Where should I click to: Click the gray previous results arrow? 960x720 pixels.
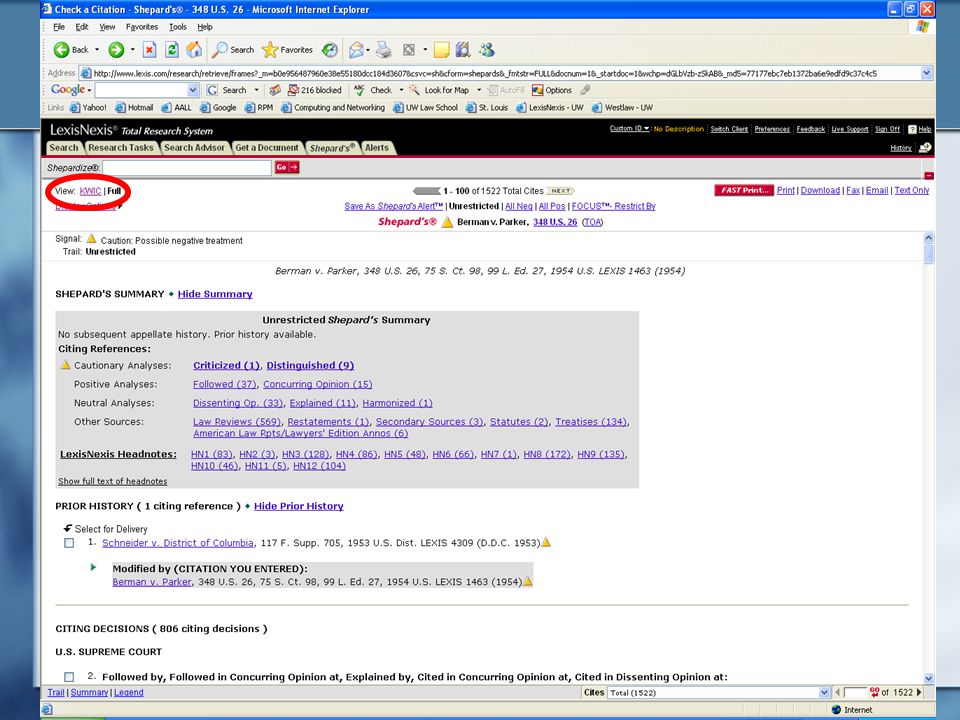click(426, 190)
